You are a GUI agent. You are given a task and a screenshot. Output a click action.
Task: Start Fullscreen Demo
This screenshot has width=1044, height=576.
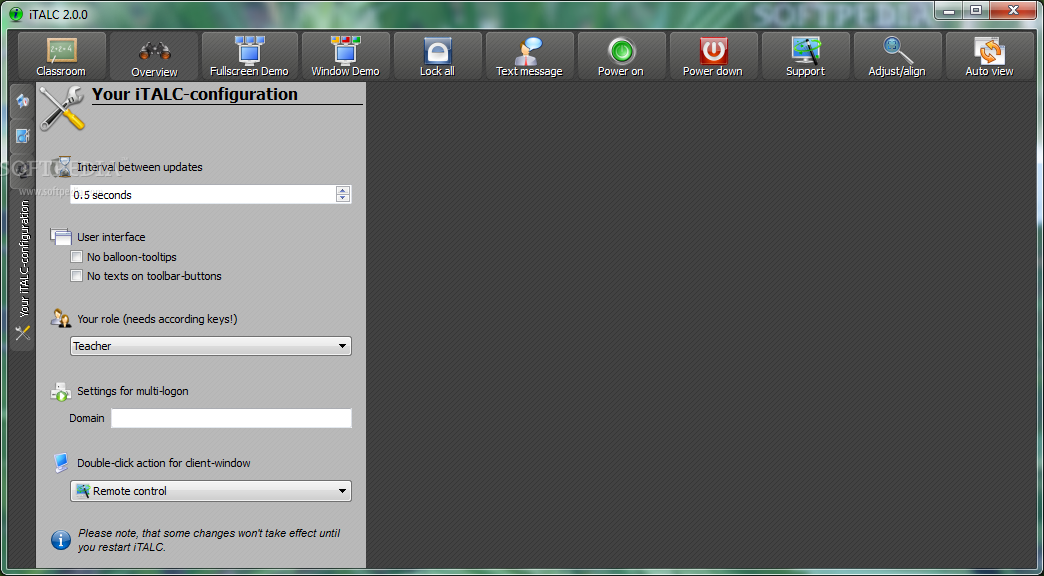pyautogui.click(x=249, y=57)
